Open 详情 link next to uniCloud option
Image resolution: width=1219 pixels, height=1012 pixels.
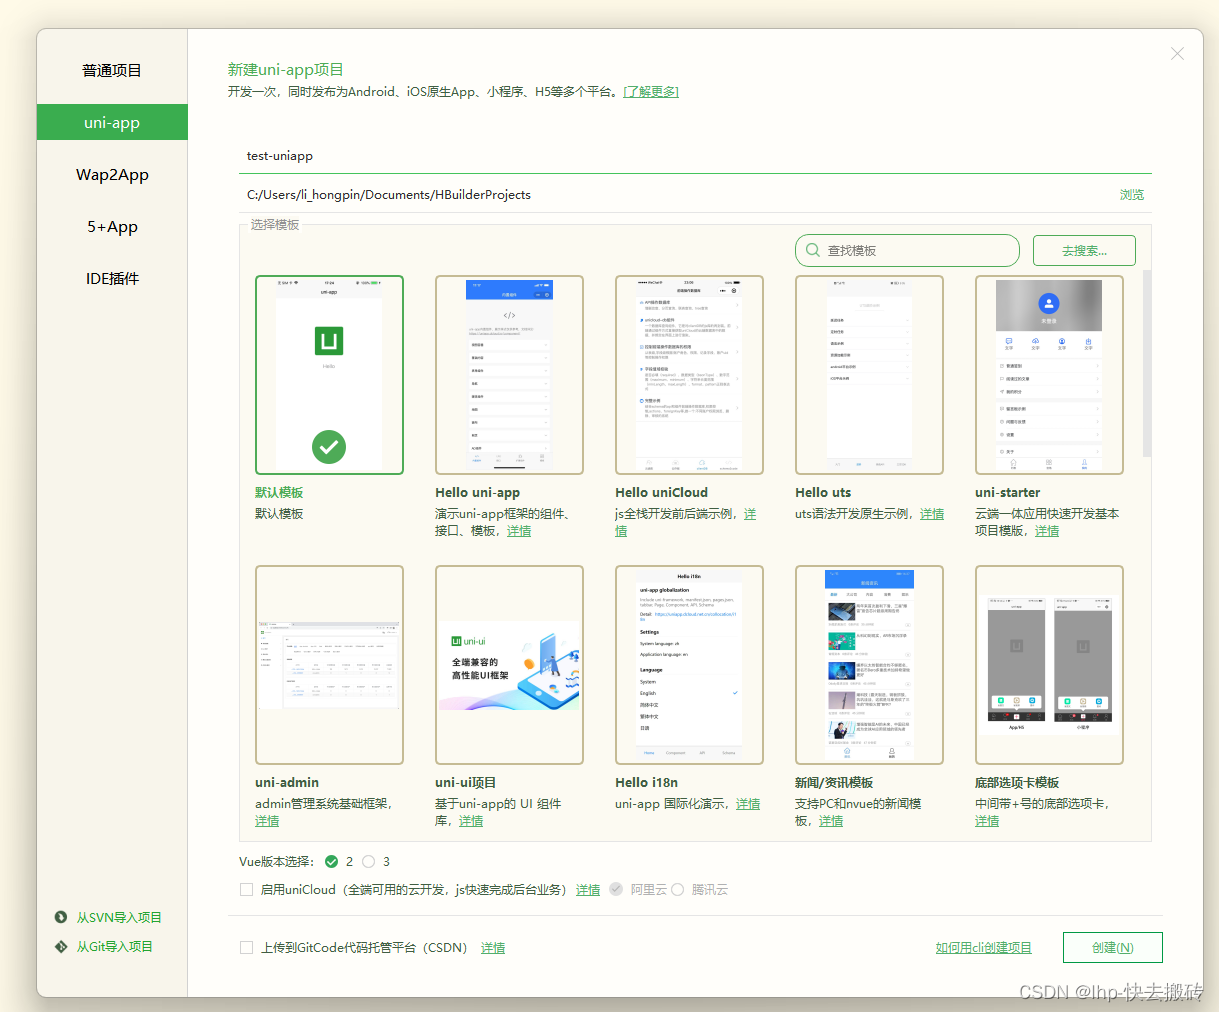coord(588,889)
